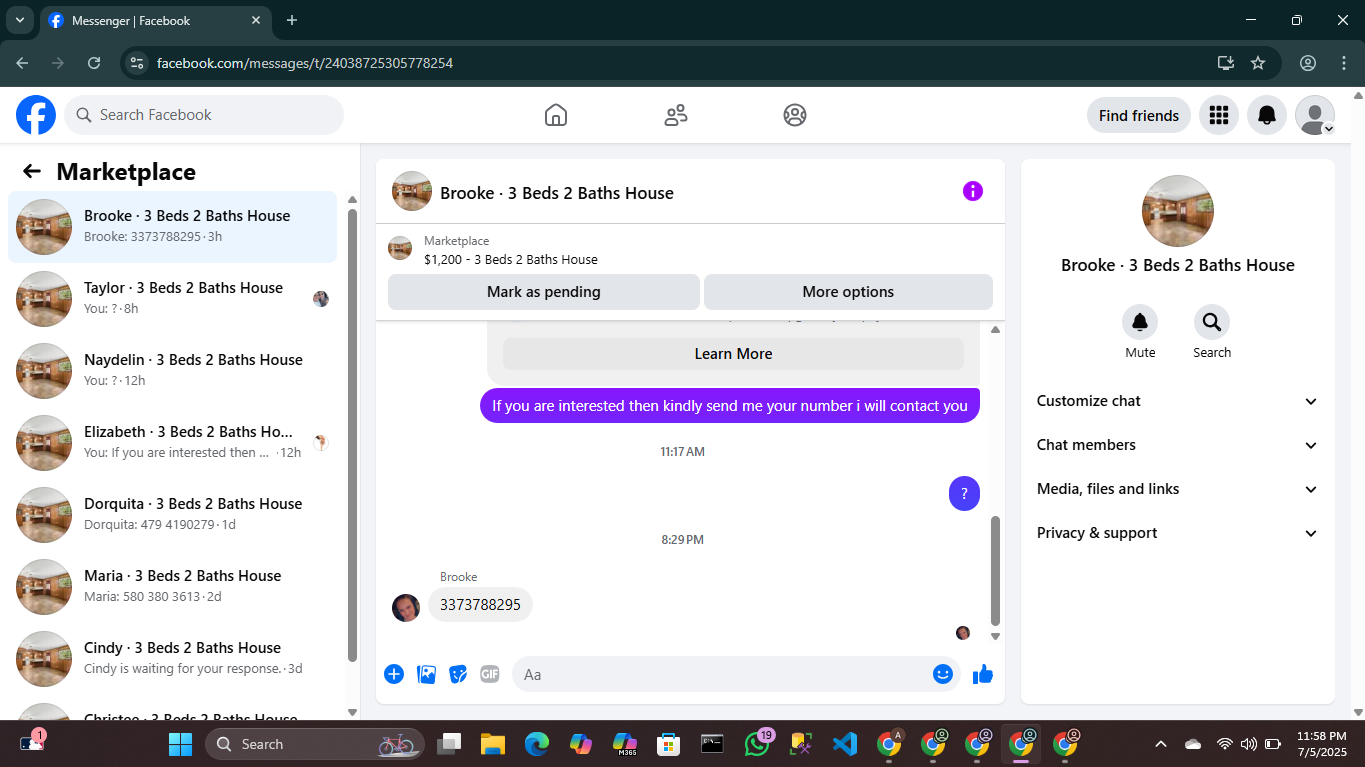Show hidden system tray icons

tap(1161, 744)
